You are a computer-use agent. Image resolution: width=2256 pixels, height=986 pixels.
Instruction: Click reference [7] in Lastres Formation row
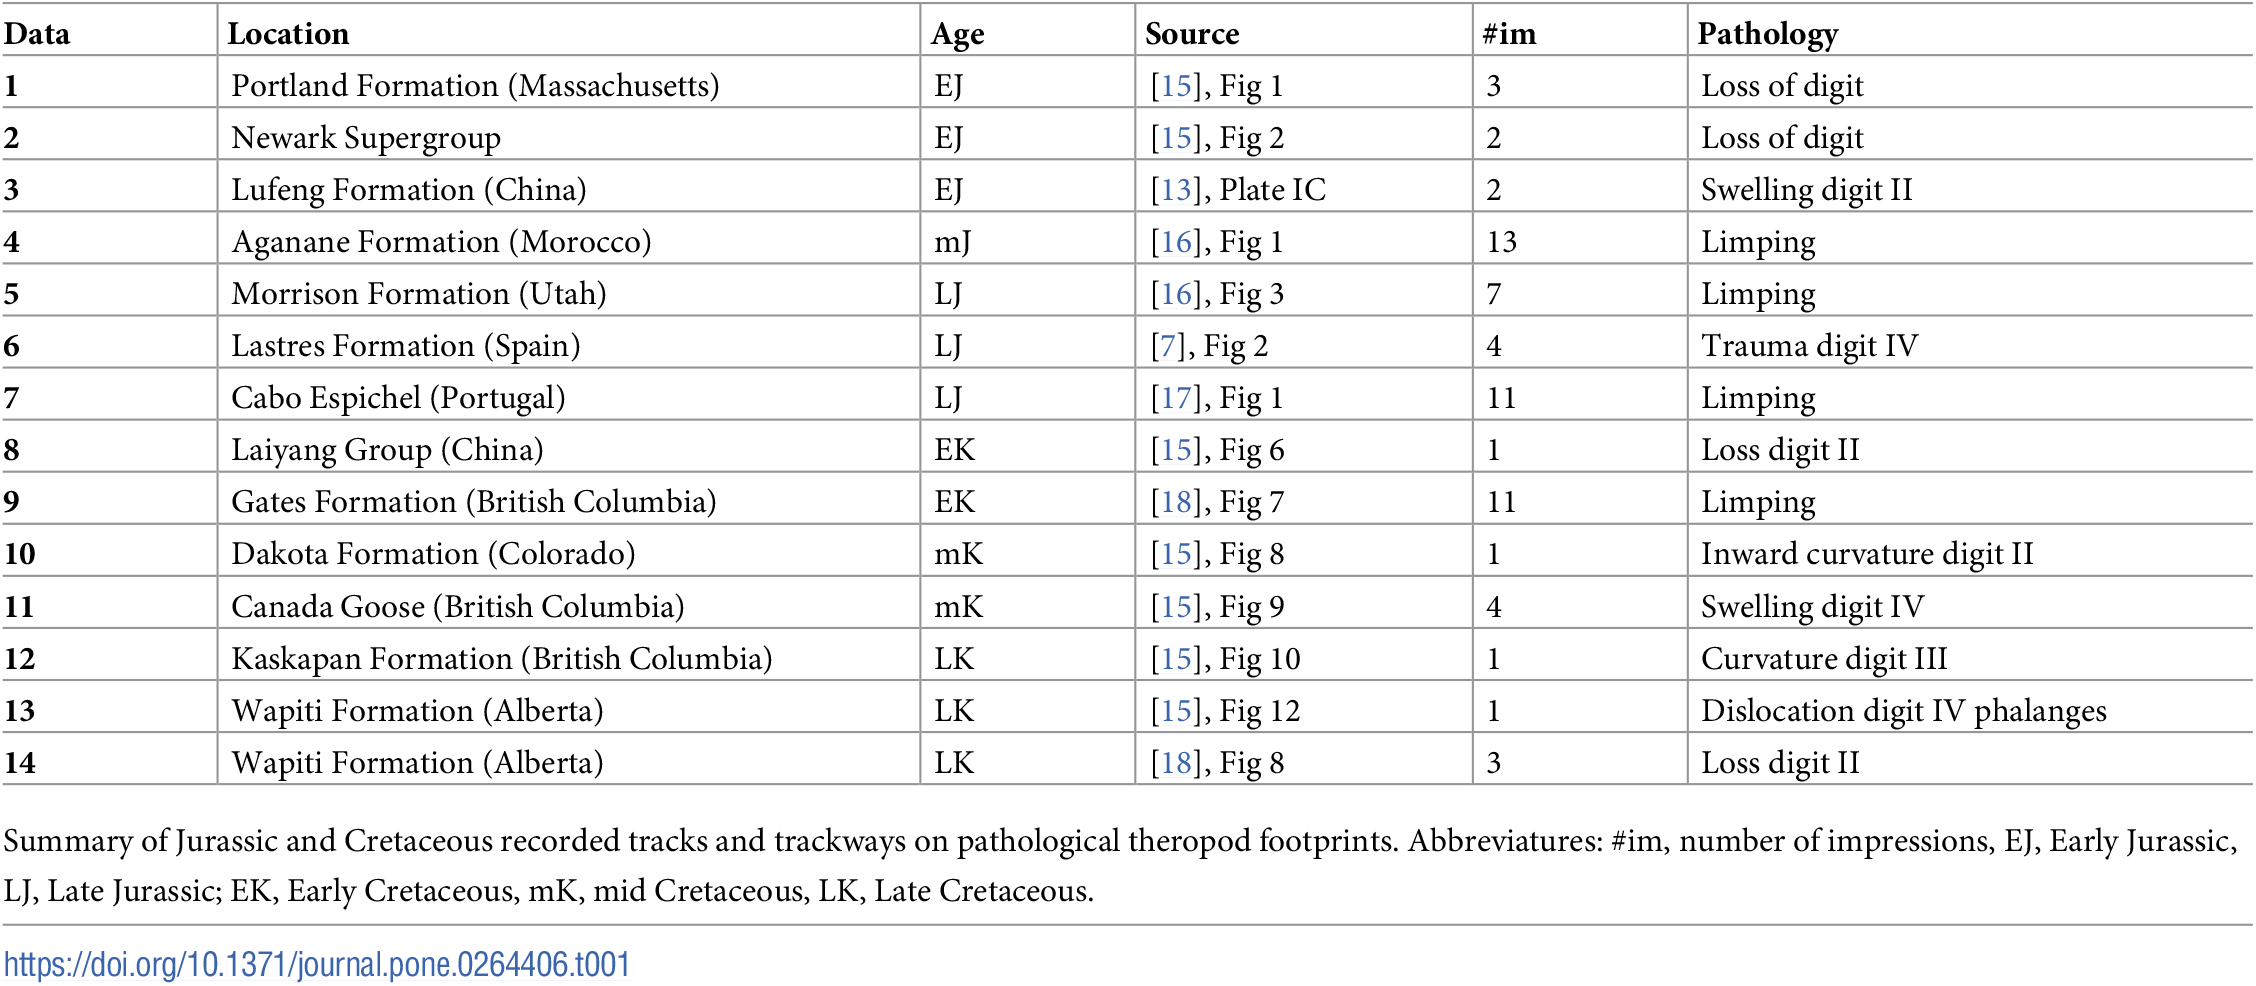coord(1167,346)
